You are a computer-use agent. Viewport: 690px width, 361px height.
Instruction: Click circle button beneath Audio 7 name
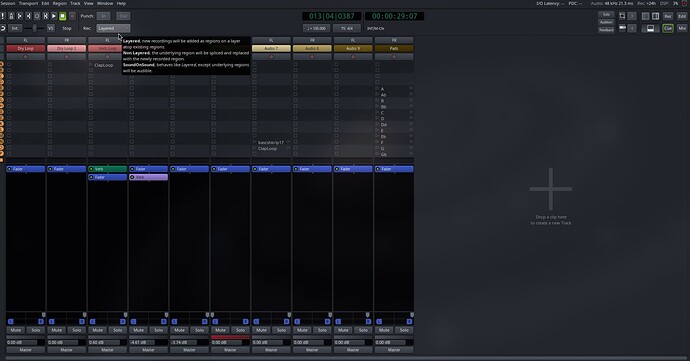click(271, 57)
